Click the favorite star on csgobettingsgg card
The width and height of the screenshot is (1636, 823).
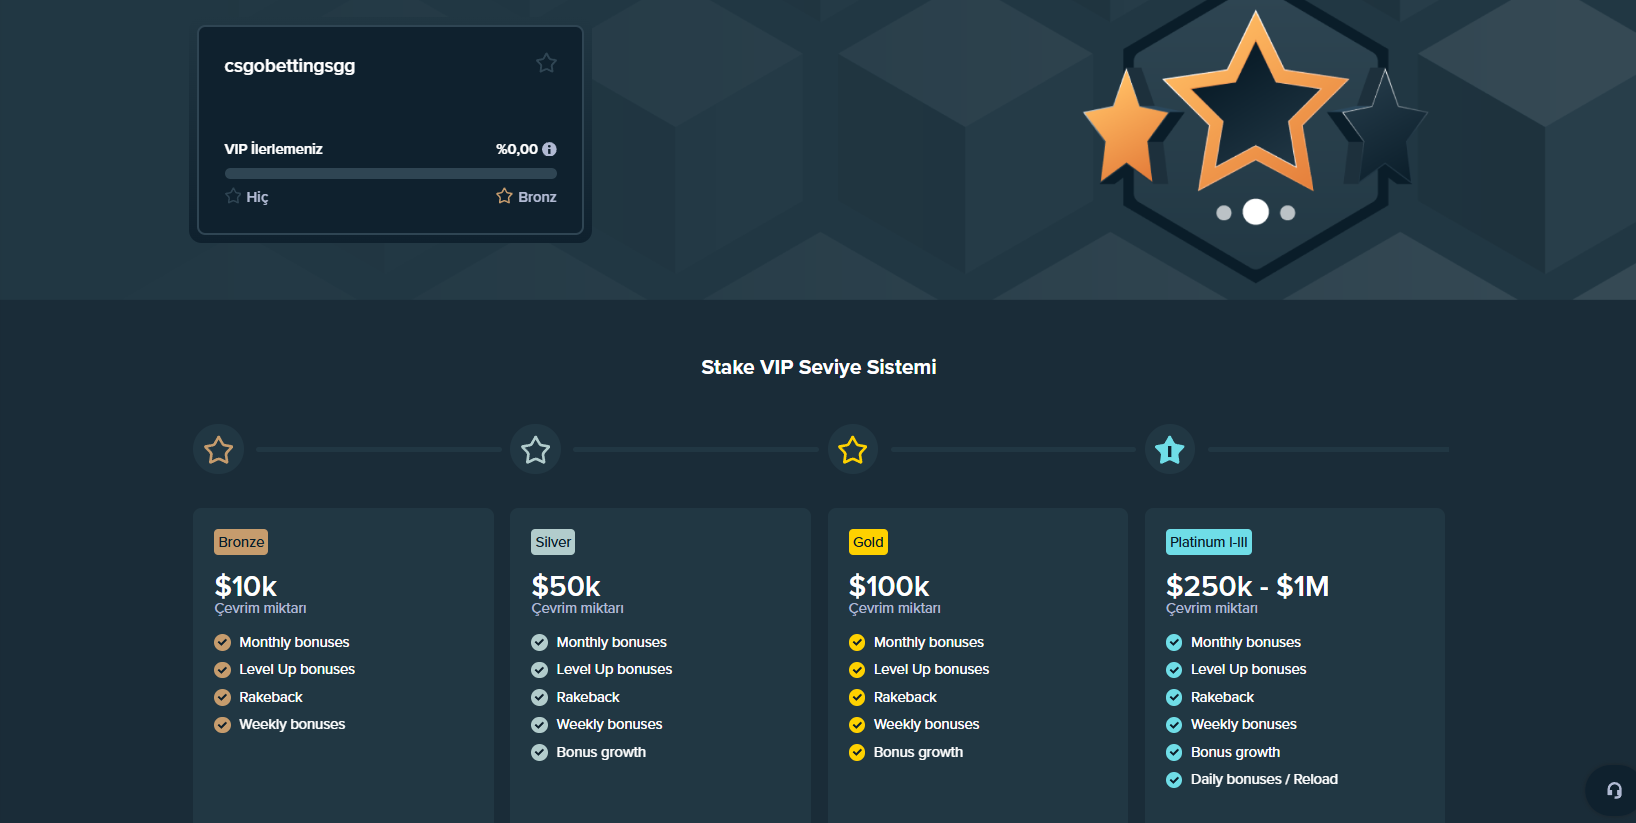(546, 63)
